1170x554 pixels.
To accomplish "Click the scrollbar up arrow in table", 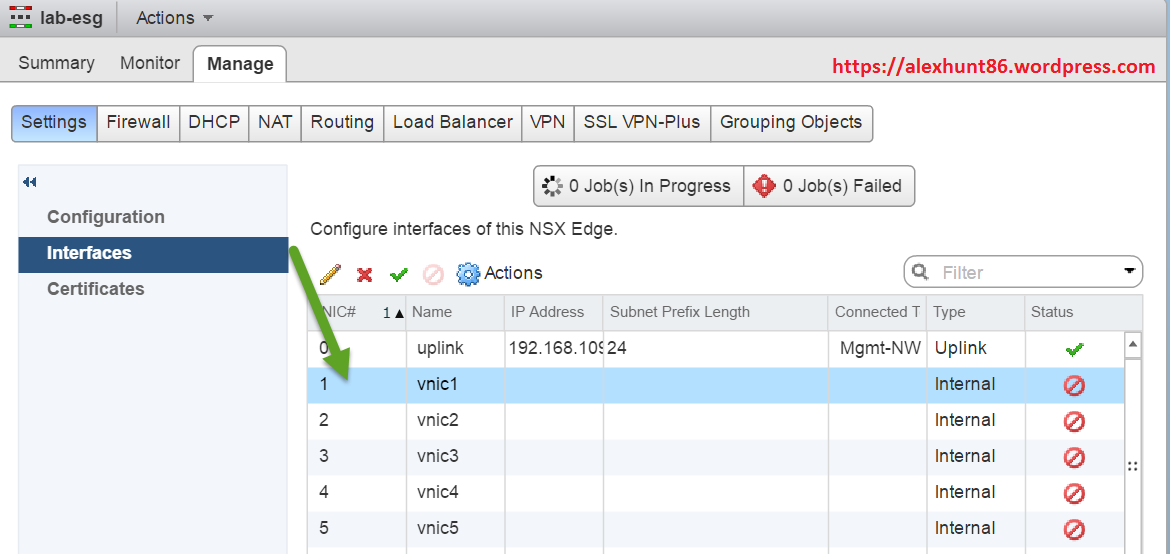I will point(1133,345).
